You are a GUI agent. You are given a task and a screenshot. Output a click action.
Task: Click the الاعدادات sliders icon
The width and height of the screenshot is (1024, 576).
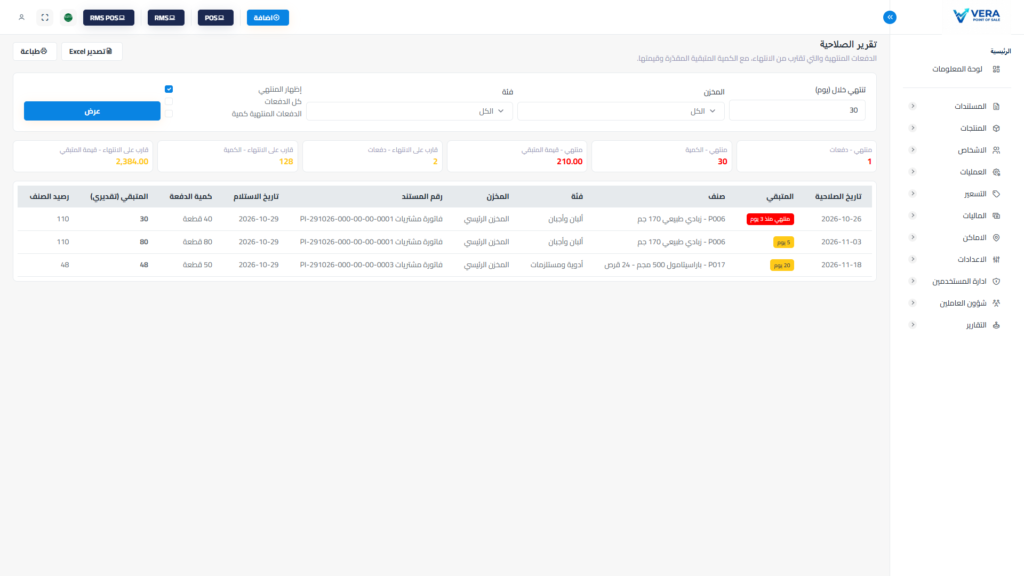click(996, 259)
